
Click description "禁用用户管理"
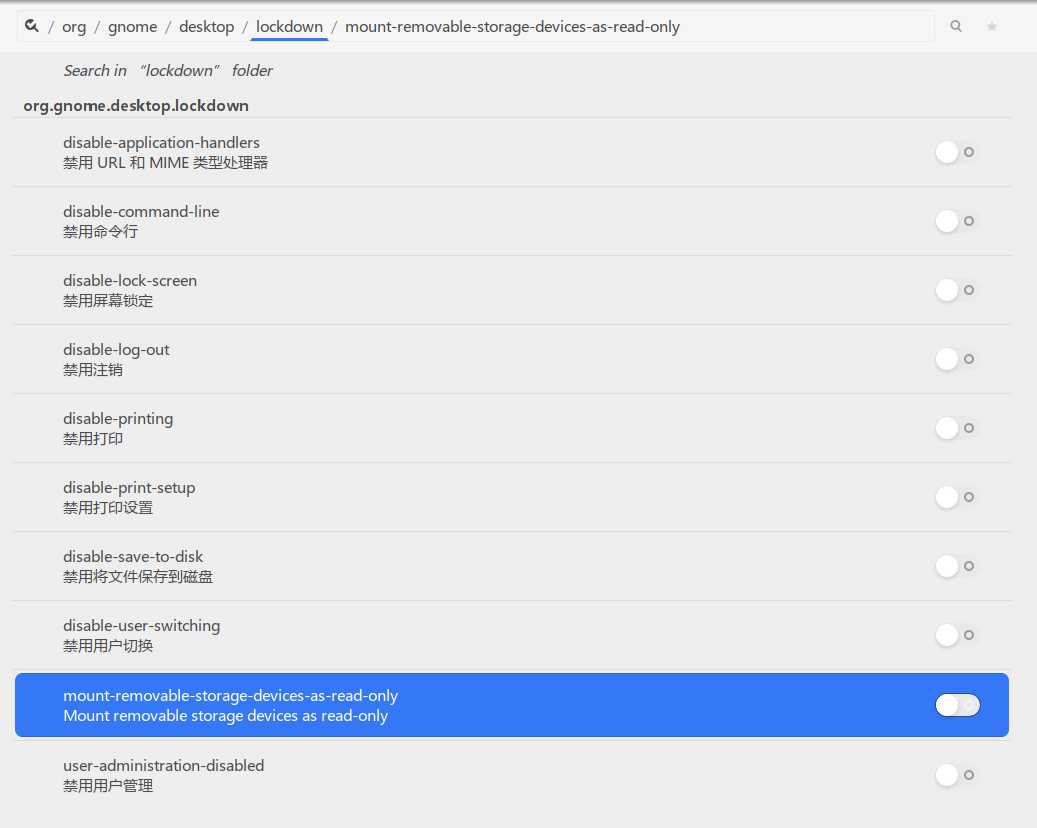[108, 786]
